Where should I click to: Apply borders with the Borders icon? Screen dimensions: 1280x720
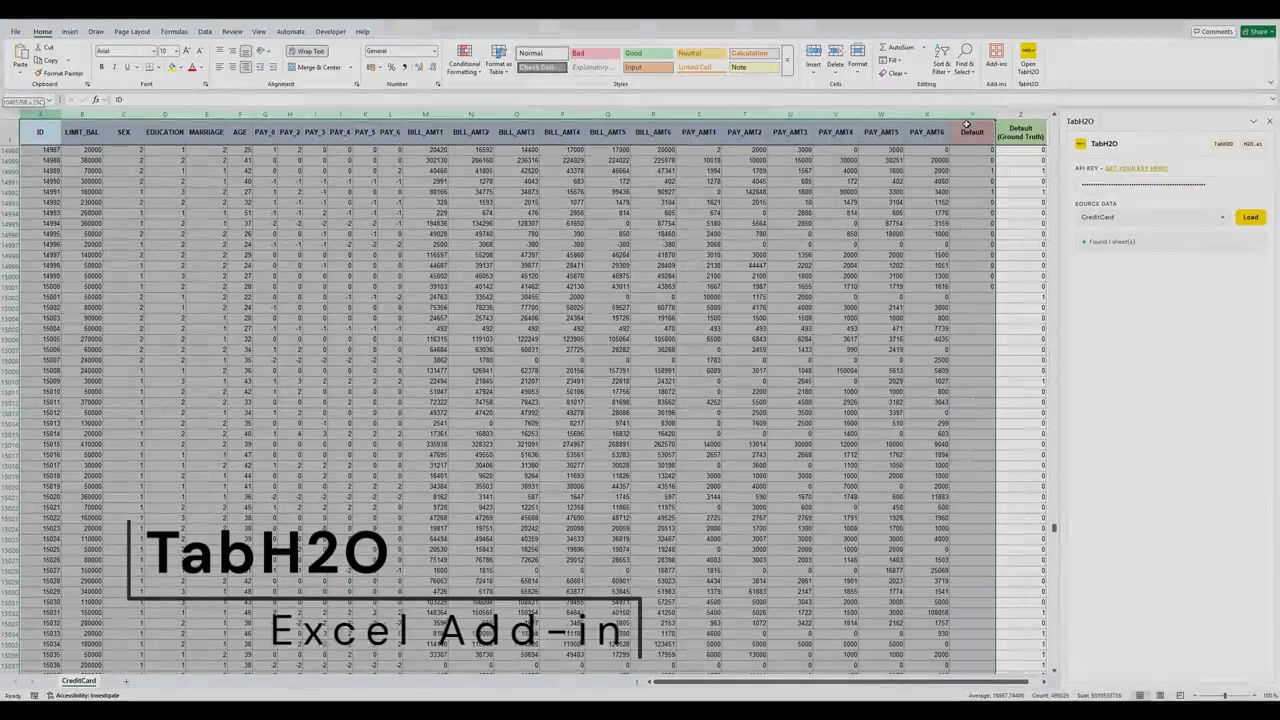pos(149,67)
